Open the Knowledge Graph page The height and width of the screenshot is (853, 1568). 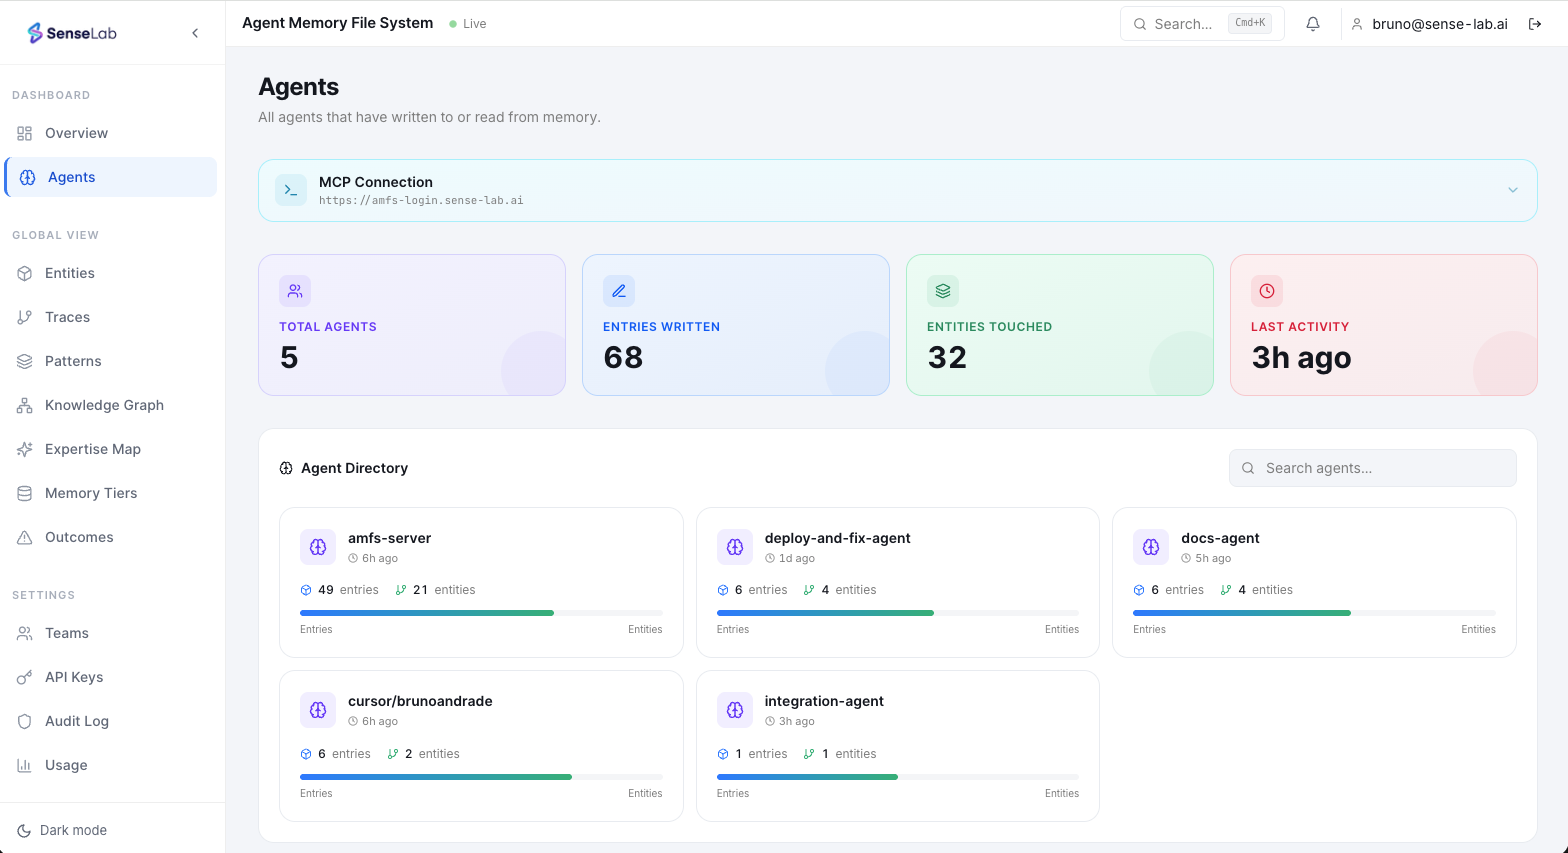click(x=104, y=405)
